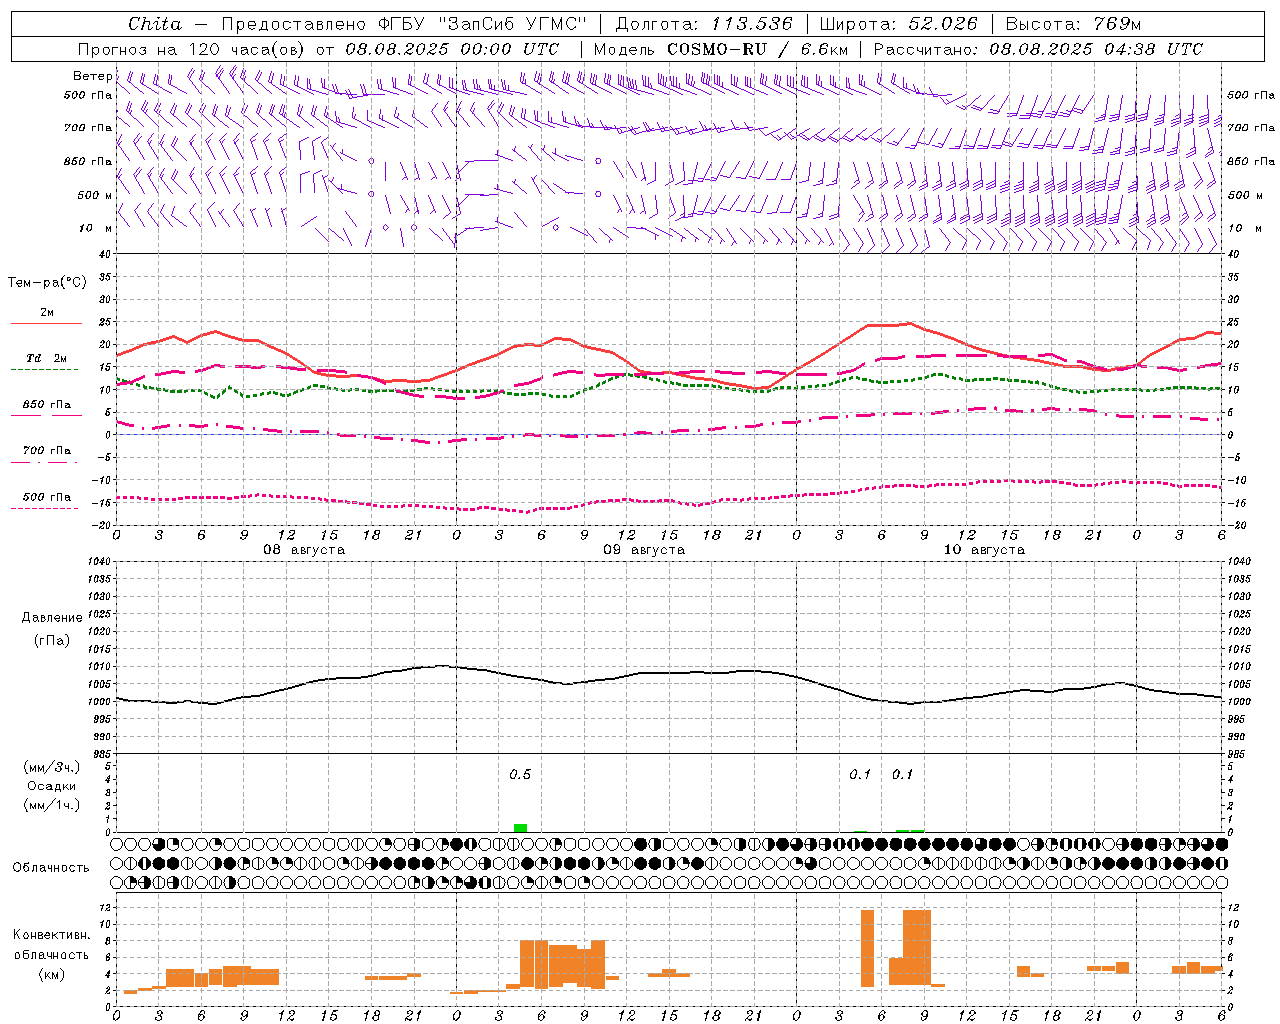Viewport: 1280px width, 1024px height.
Task: Select the 500 гПа temperature legend entry
Action: click(47, 497)
